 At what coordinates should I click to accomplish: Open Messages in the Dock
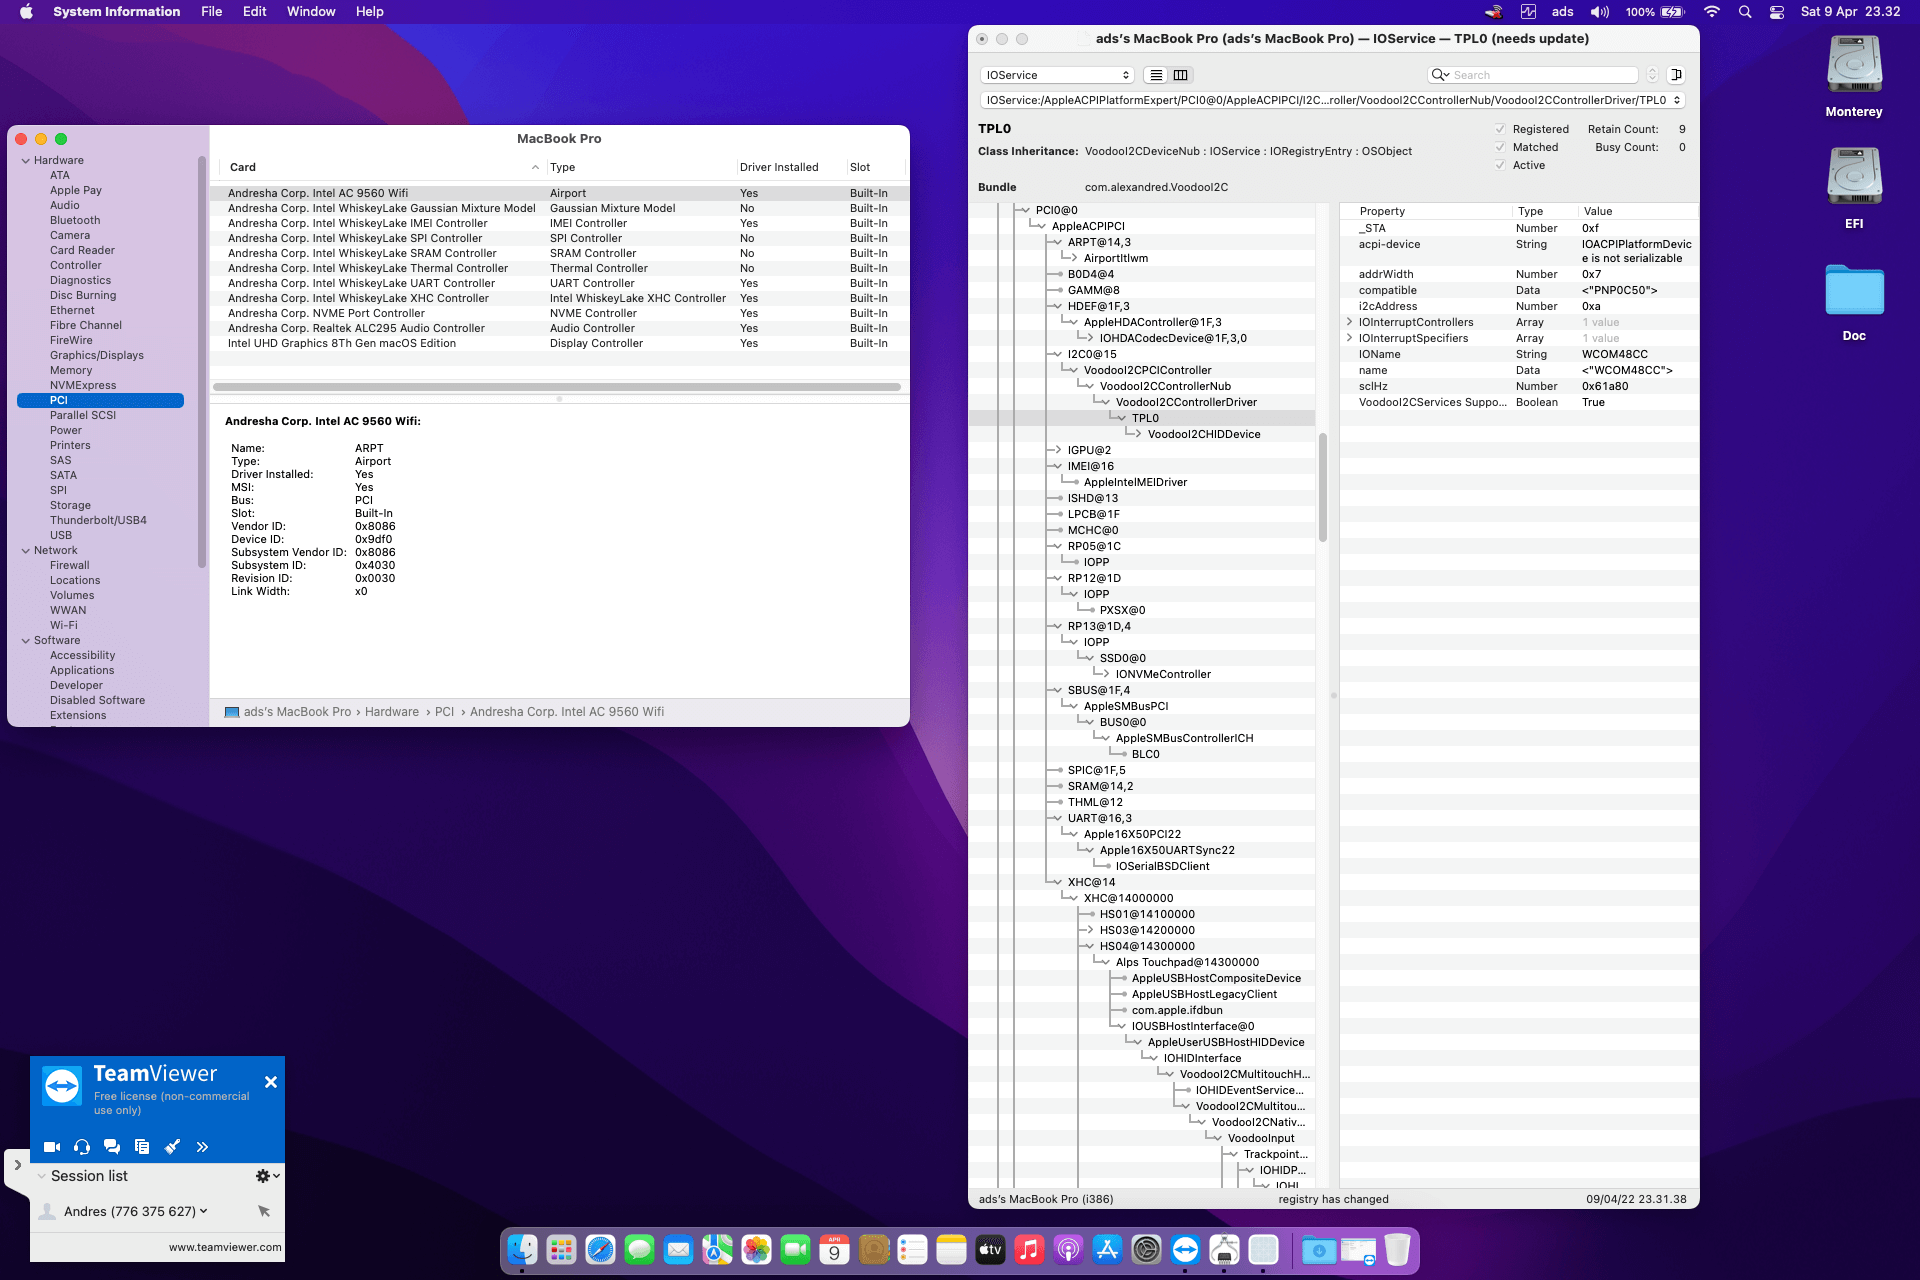639,1249
